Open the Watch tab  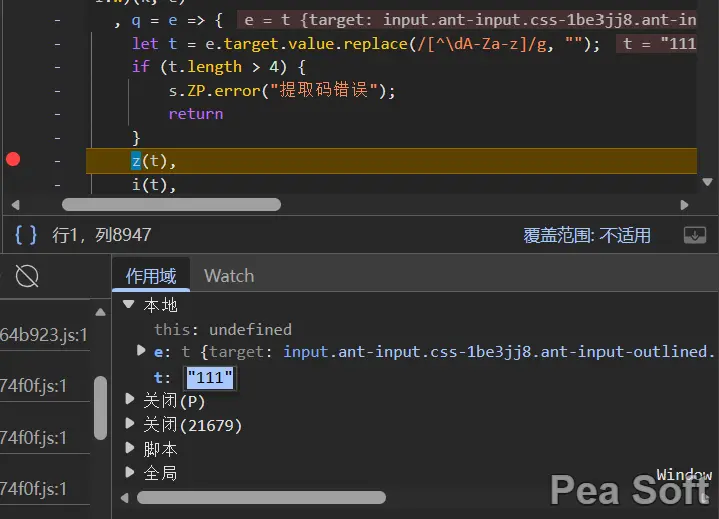pos(229,276)
